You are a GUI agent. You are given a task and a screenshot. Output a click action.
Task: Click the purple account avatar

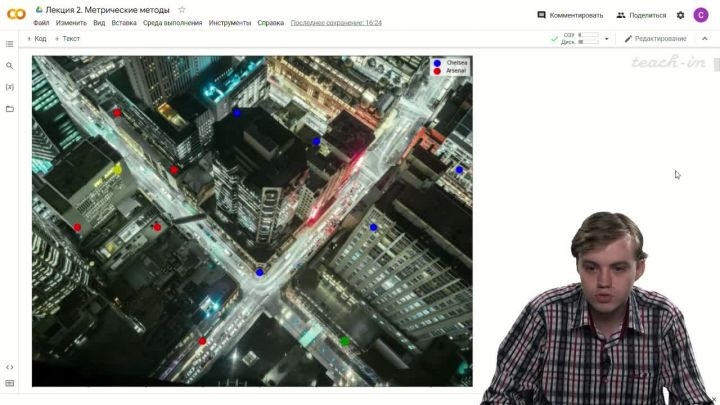click(702, 15)
